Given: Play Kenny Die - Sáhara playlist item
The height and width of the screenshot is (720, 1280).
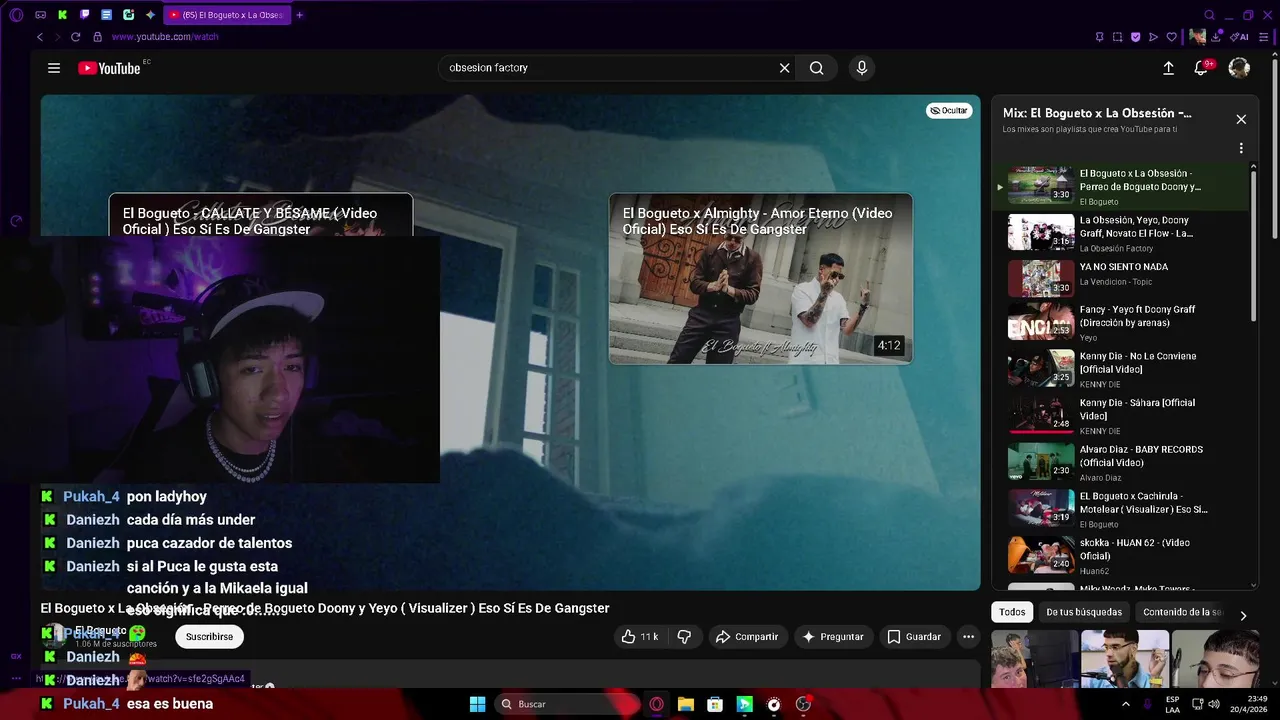Looking at the screenshot, I should coord(1121,416).
